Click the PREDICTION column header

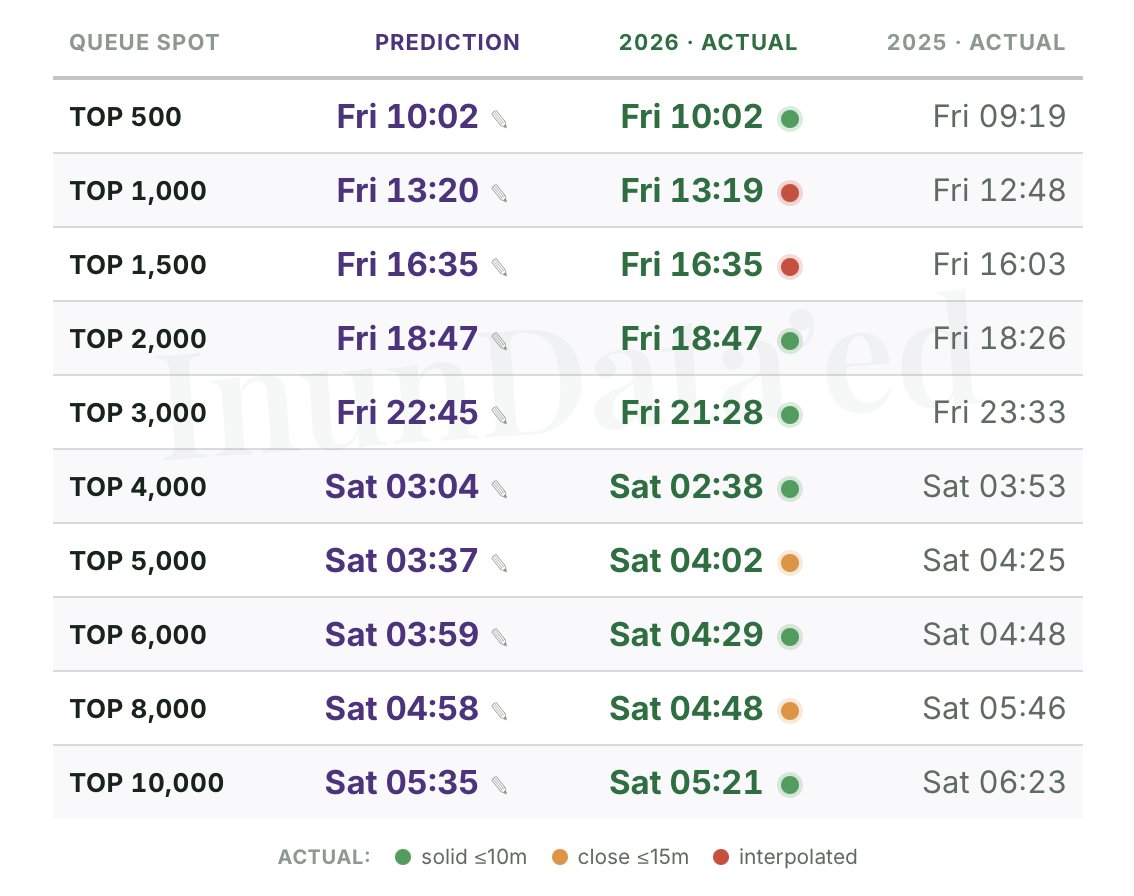coord(447,43)
